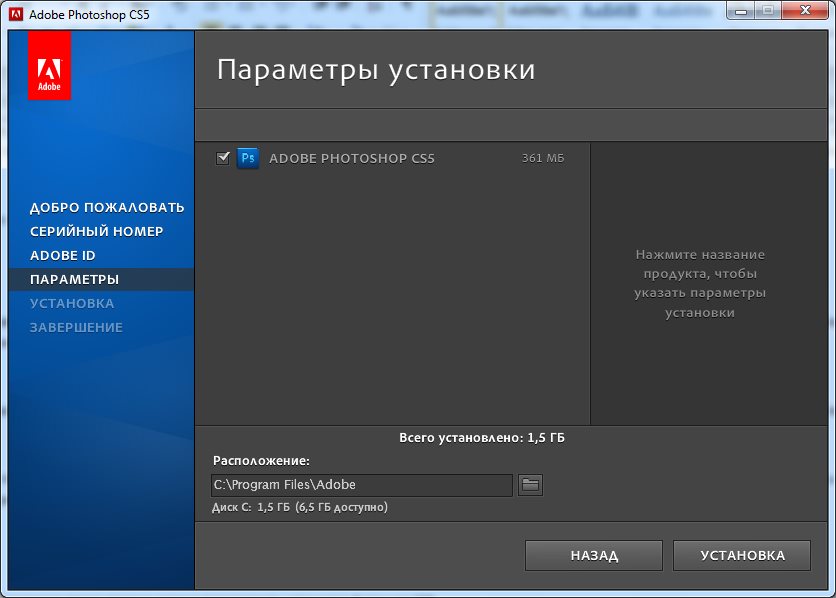Screen dimensions: 836x598
Task: Click the Photoshop Ps product icon
Action: click(x=248, y=158)
